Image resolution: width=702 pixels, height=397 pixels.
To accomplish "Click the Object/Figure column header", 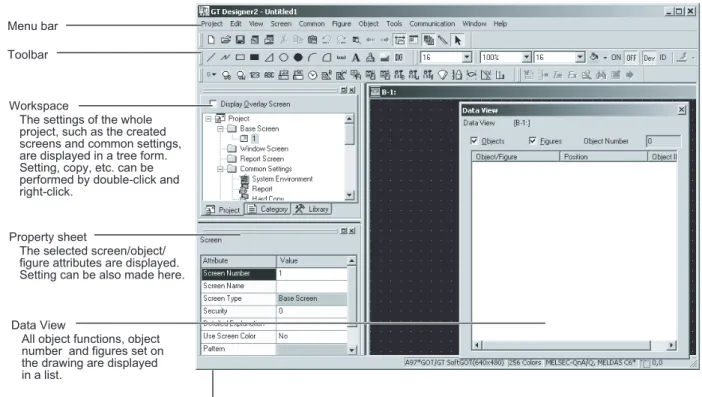I will click(x=515, y=157).
